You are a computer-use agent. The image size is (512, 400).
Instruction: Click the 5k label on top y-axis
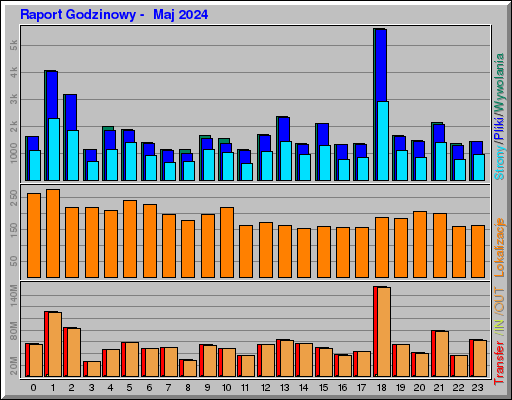pos(13,45)
